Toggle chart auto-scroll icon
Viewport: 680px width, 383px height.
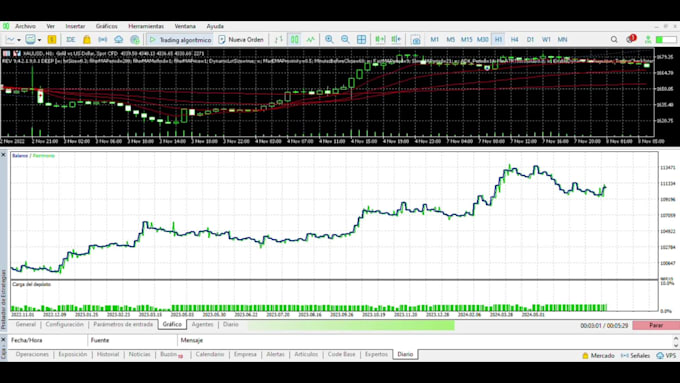(380, 39)
